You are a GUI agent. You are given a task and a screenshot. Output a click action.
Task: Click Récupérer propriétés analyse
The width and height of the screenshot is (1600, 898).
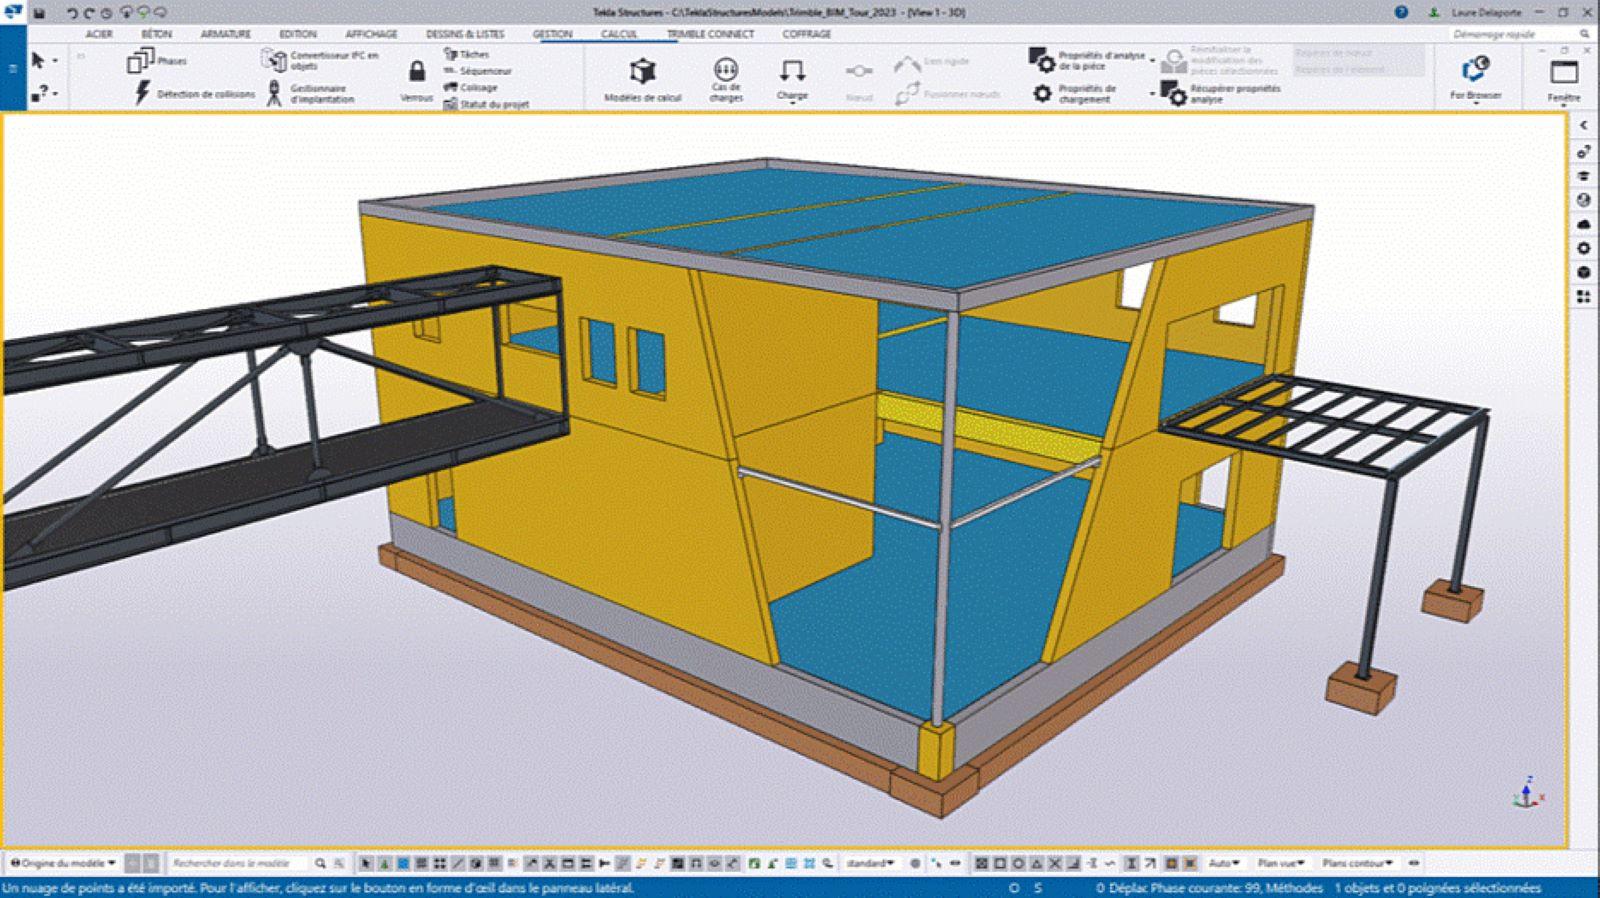1222,94
